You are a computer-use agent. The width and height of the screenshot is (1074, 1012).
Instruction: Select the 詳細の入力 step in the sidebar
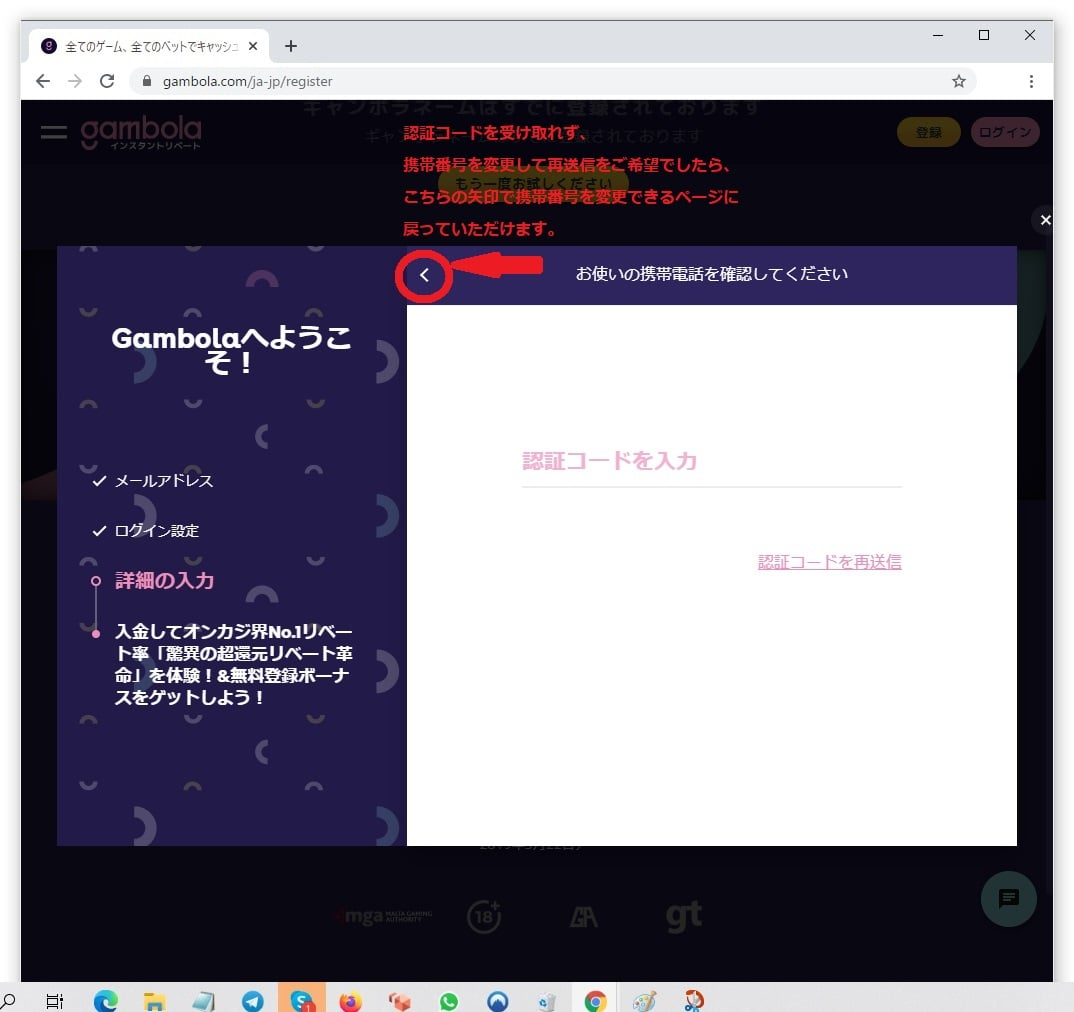point(164,580)
